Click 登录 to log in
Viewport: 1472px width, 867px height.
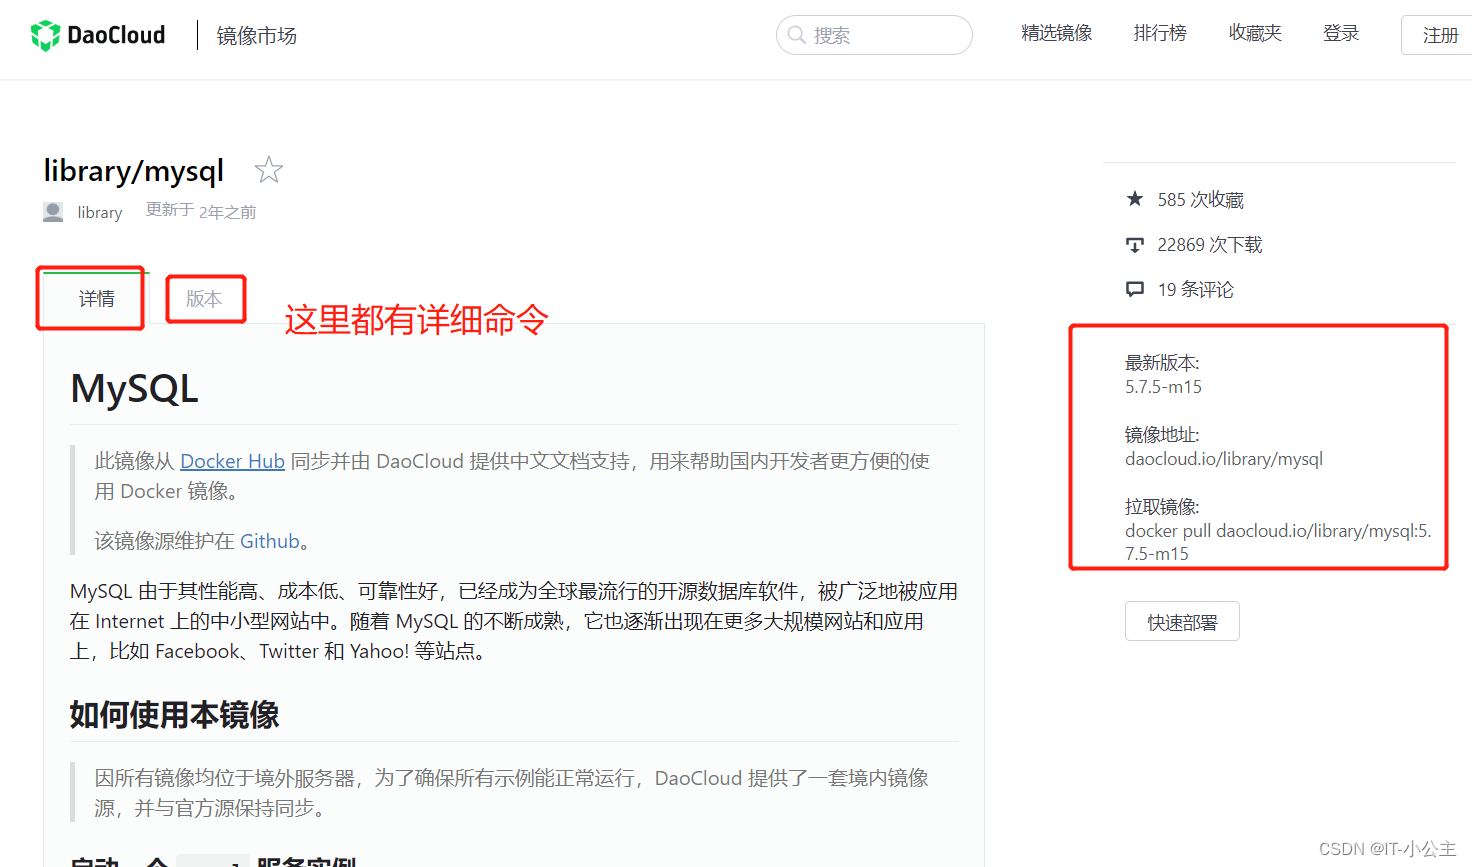(x=1341, y=33)
